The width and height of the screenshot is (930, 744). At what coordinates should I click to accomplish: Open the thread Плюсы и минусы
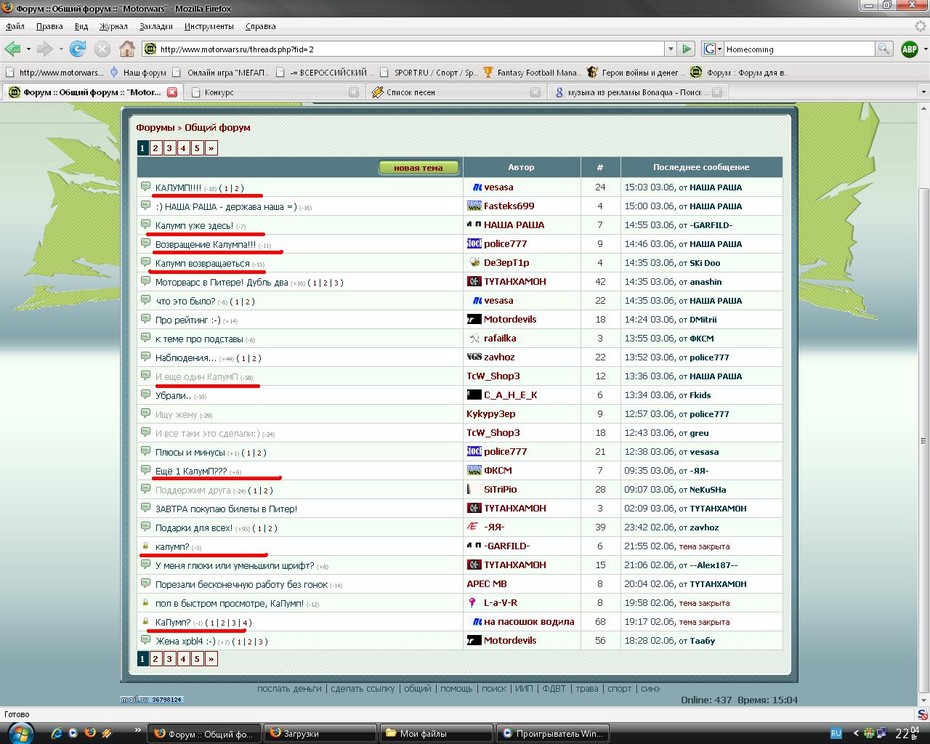point(190,452)
